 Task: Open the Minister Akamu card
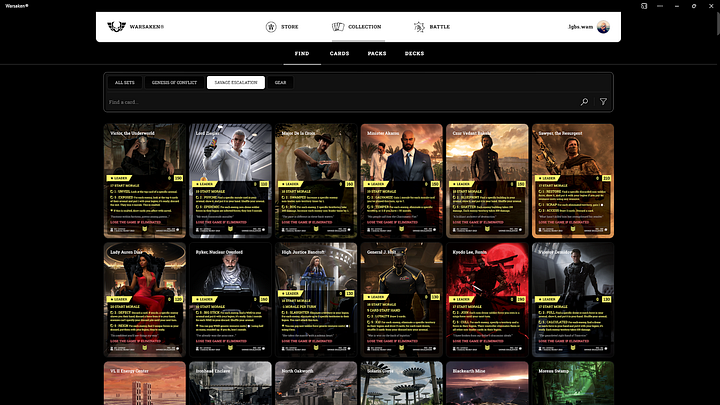[x=401, y=180]
